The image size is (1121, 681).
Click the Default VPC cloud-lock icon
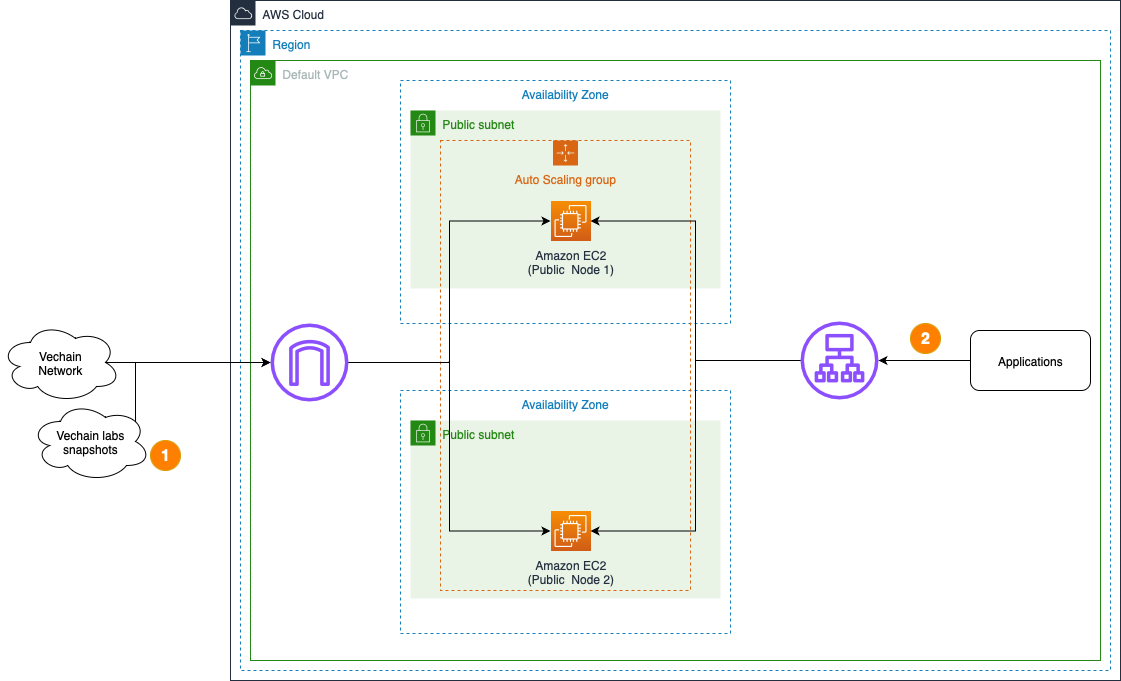click(x=263, y=74)
